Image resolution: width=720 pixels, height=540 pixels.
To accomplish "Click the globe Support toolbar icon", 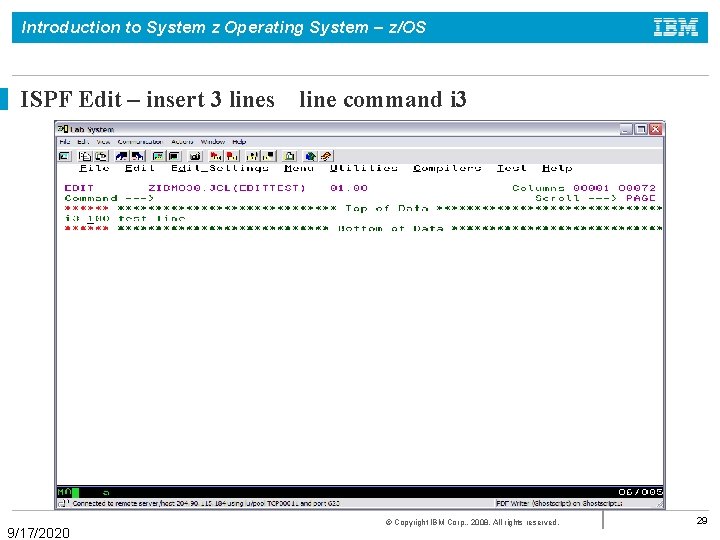I will [x=310, y=156].
